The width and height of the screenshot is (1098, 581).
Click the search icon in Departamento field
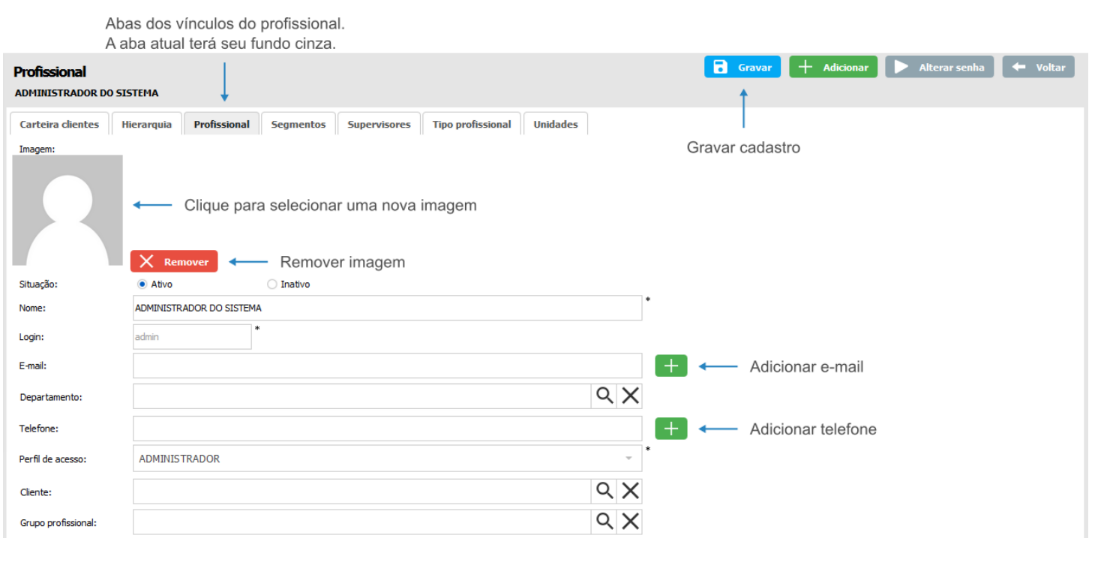pyautogui.click(x=604, y=396)
